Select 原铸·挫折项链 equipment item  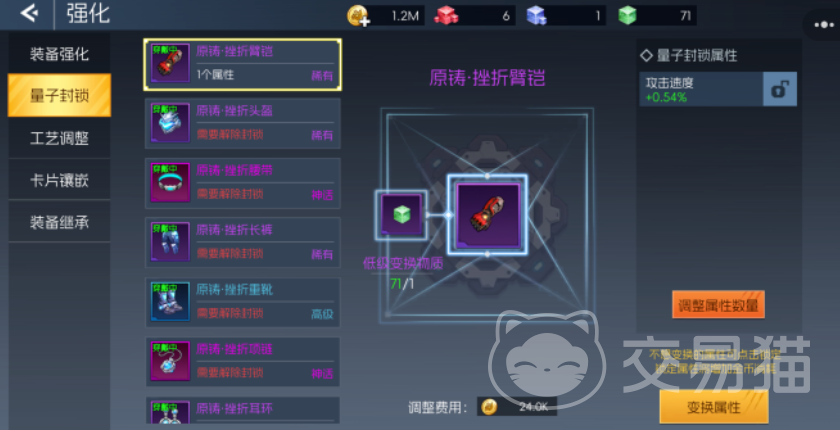(243, 362)
